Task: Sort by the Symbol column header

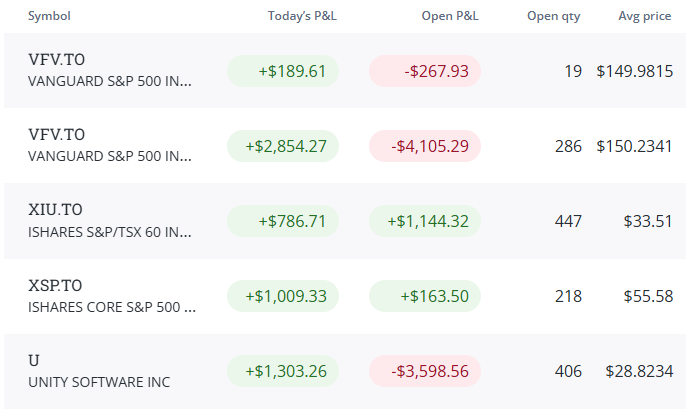Action: (x=49, y=16)
